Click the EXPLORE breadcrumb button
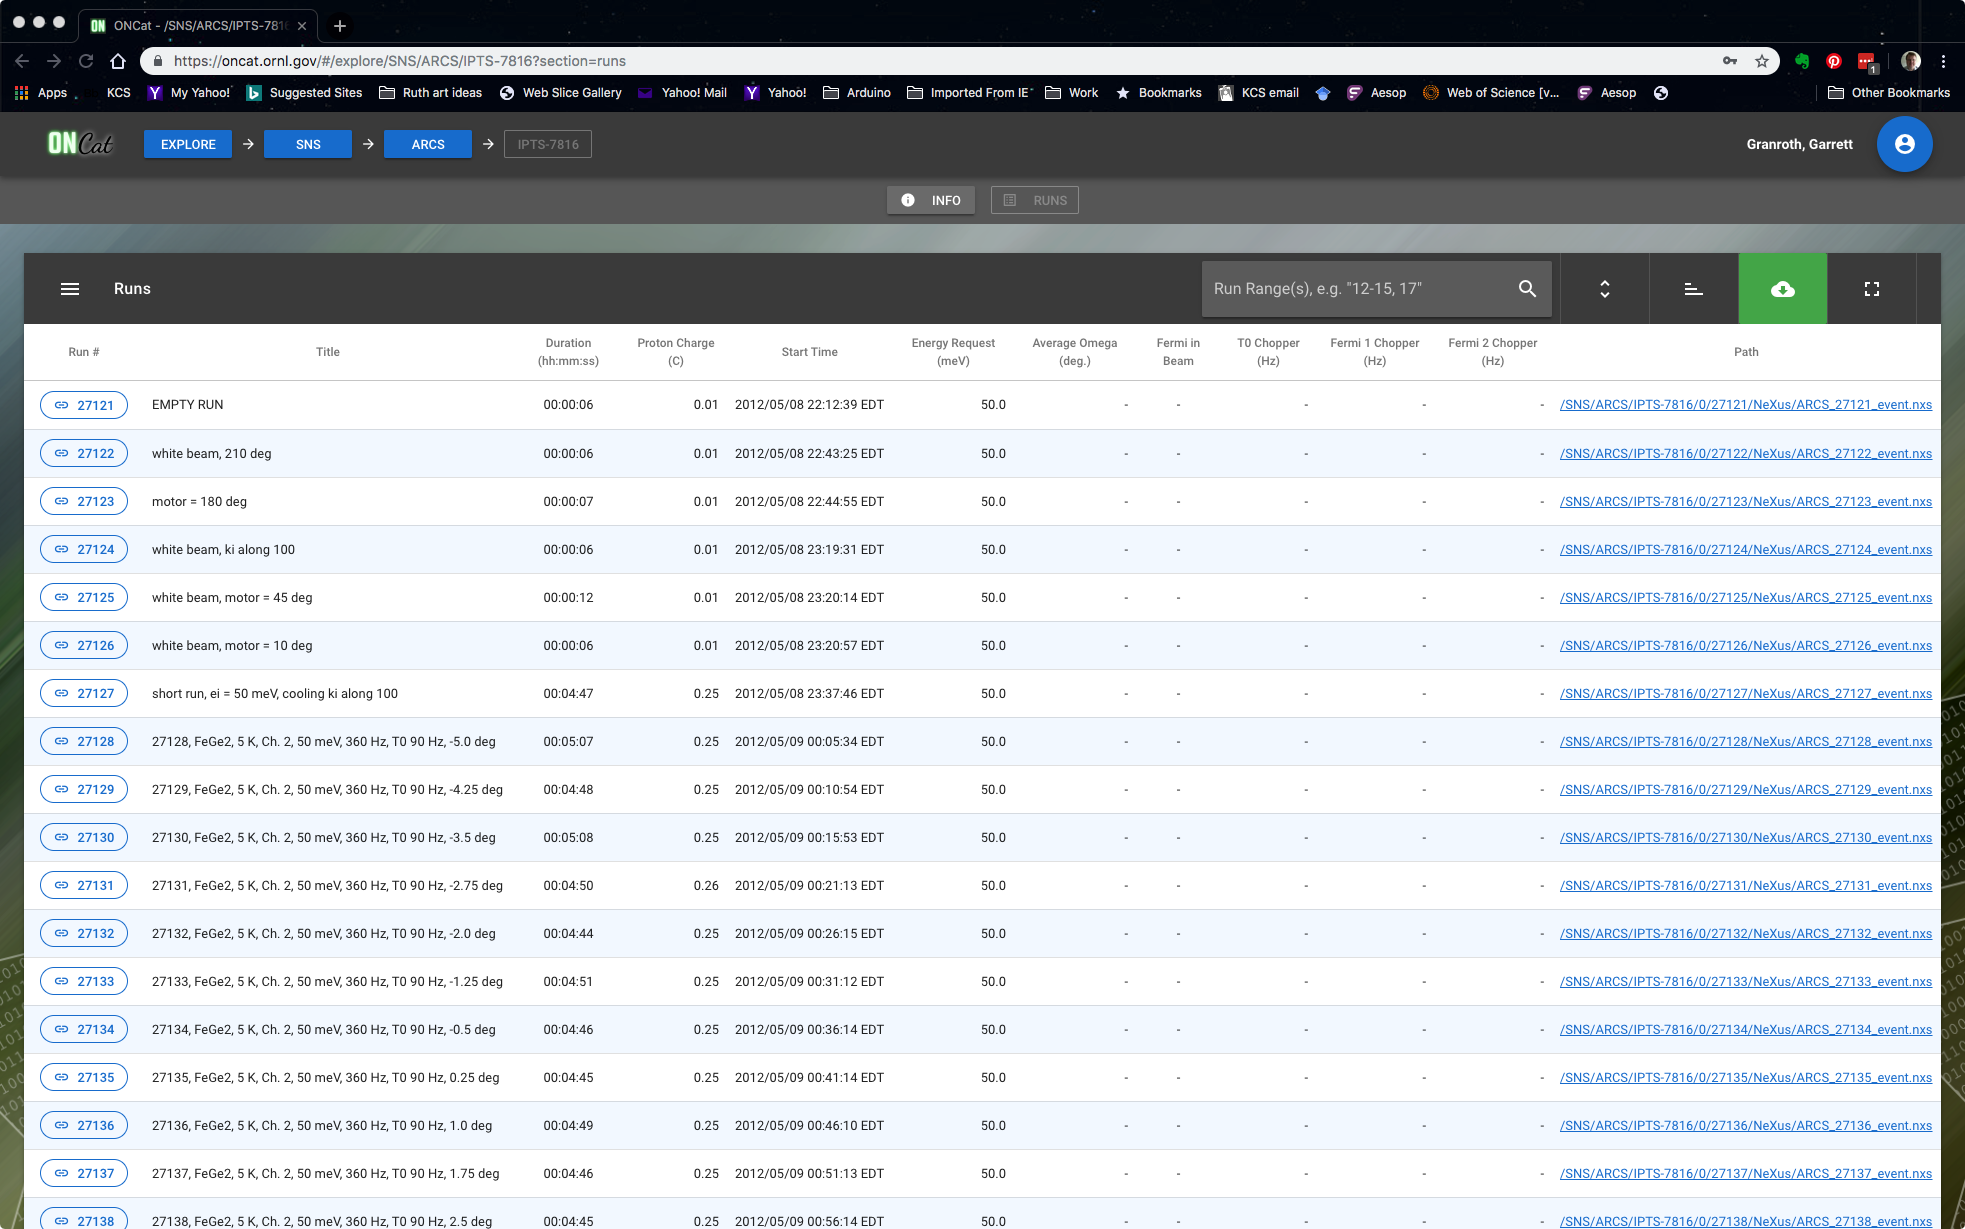Viewport: 1965px width, 1229px height. [x=188, y=144]
